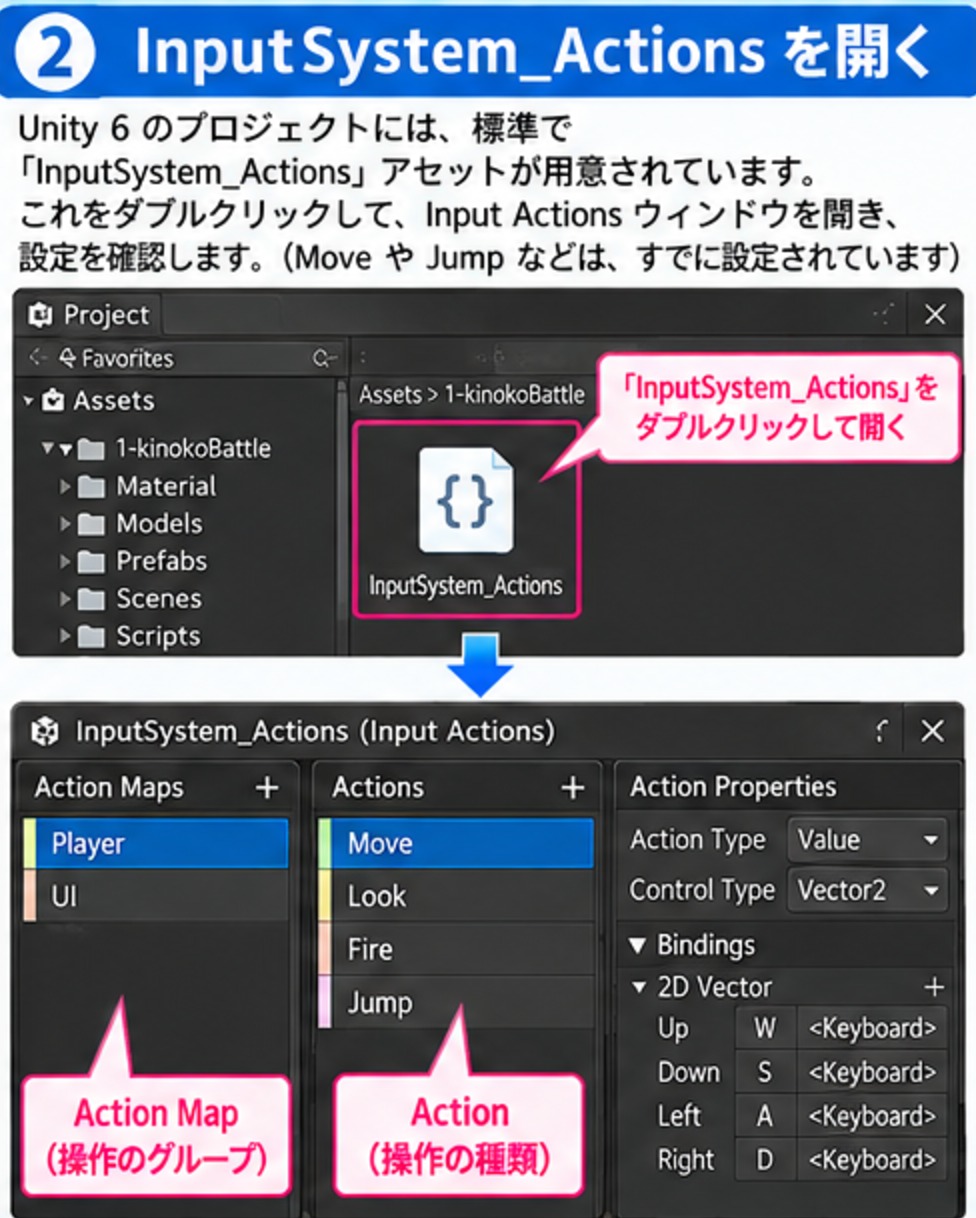Close the InputSystem_Actions window
Viewport: 976px width, 1218px height.
click(x=932, y=731)
